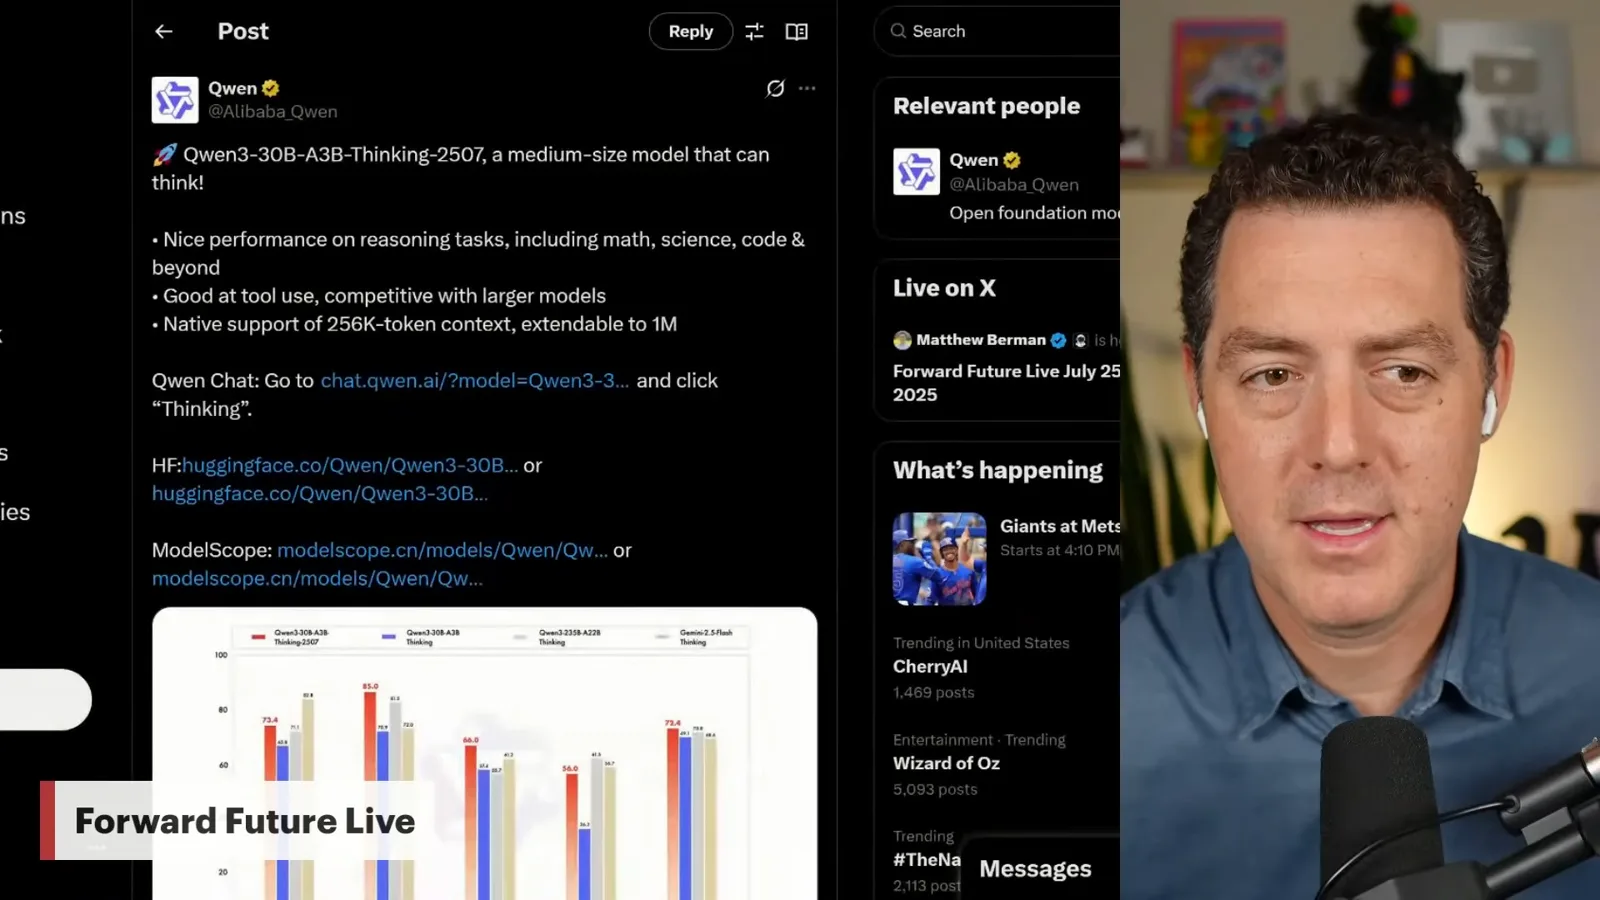Image resolution: width=1600 pixels, height=900 pixels.
Task: Open the first ModelScope link after 'ModelScope:'
Action: point(442,551)
